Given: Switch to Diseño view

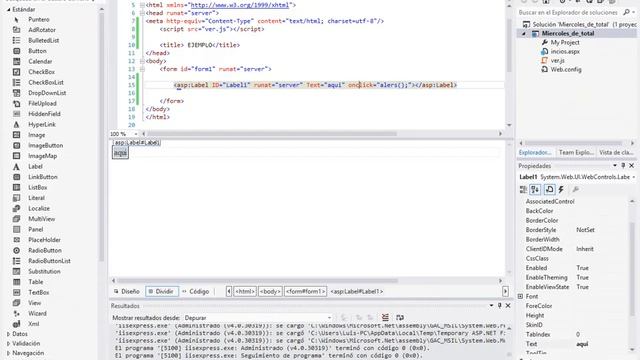Looking at the screenshot, I should pos(127,291).
